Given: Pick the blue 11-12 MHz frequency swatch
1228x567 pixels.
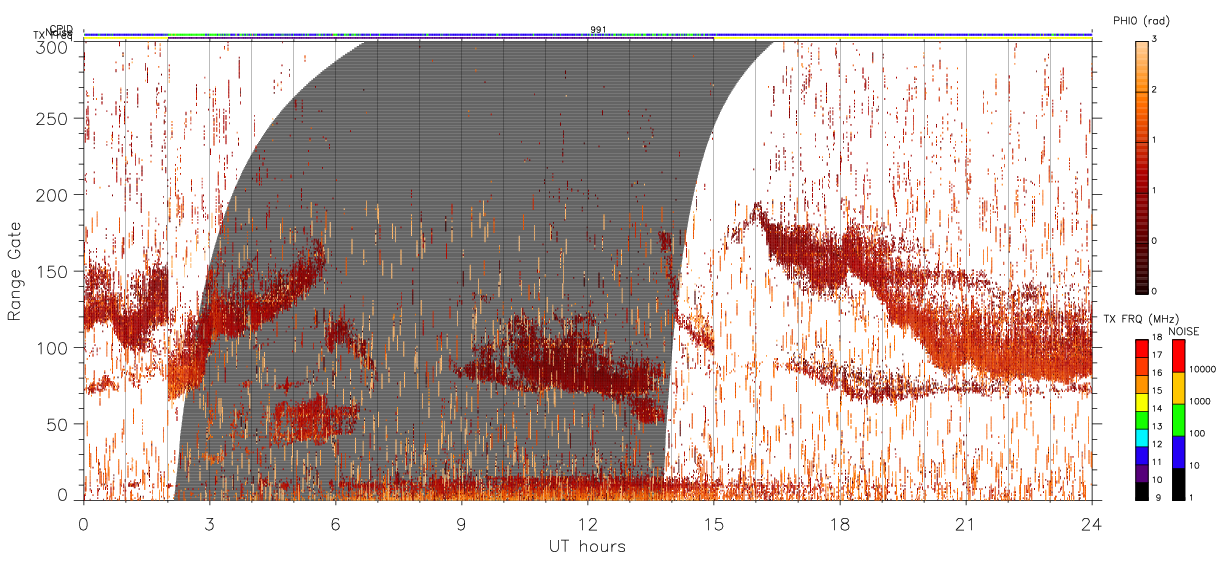Looking at the screenshot, I should (x=1141, y=457).
